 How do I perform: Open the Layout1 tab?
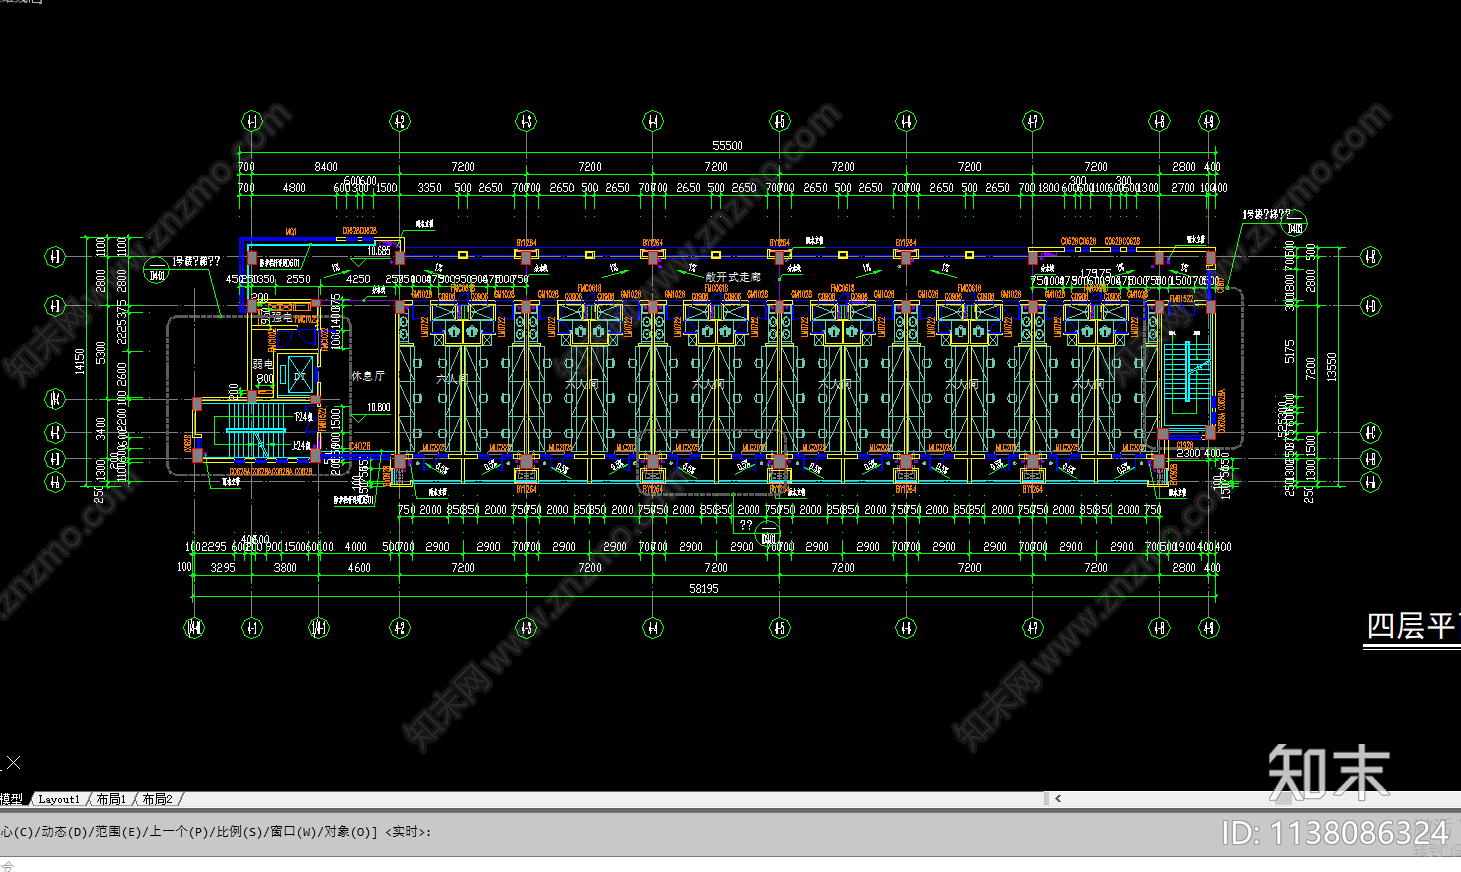pos(59,799)
